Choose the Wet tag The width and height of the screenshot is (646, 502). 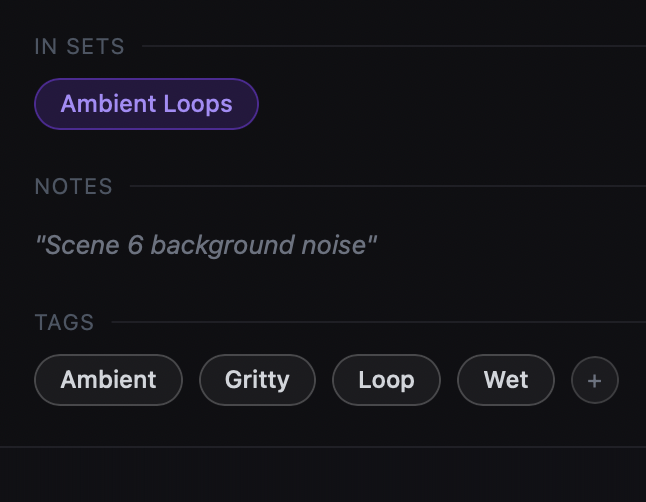coord(505,380)
